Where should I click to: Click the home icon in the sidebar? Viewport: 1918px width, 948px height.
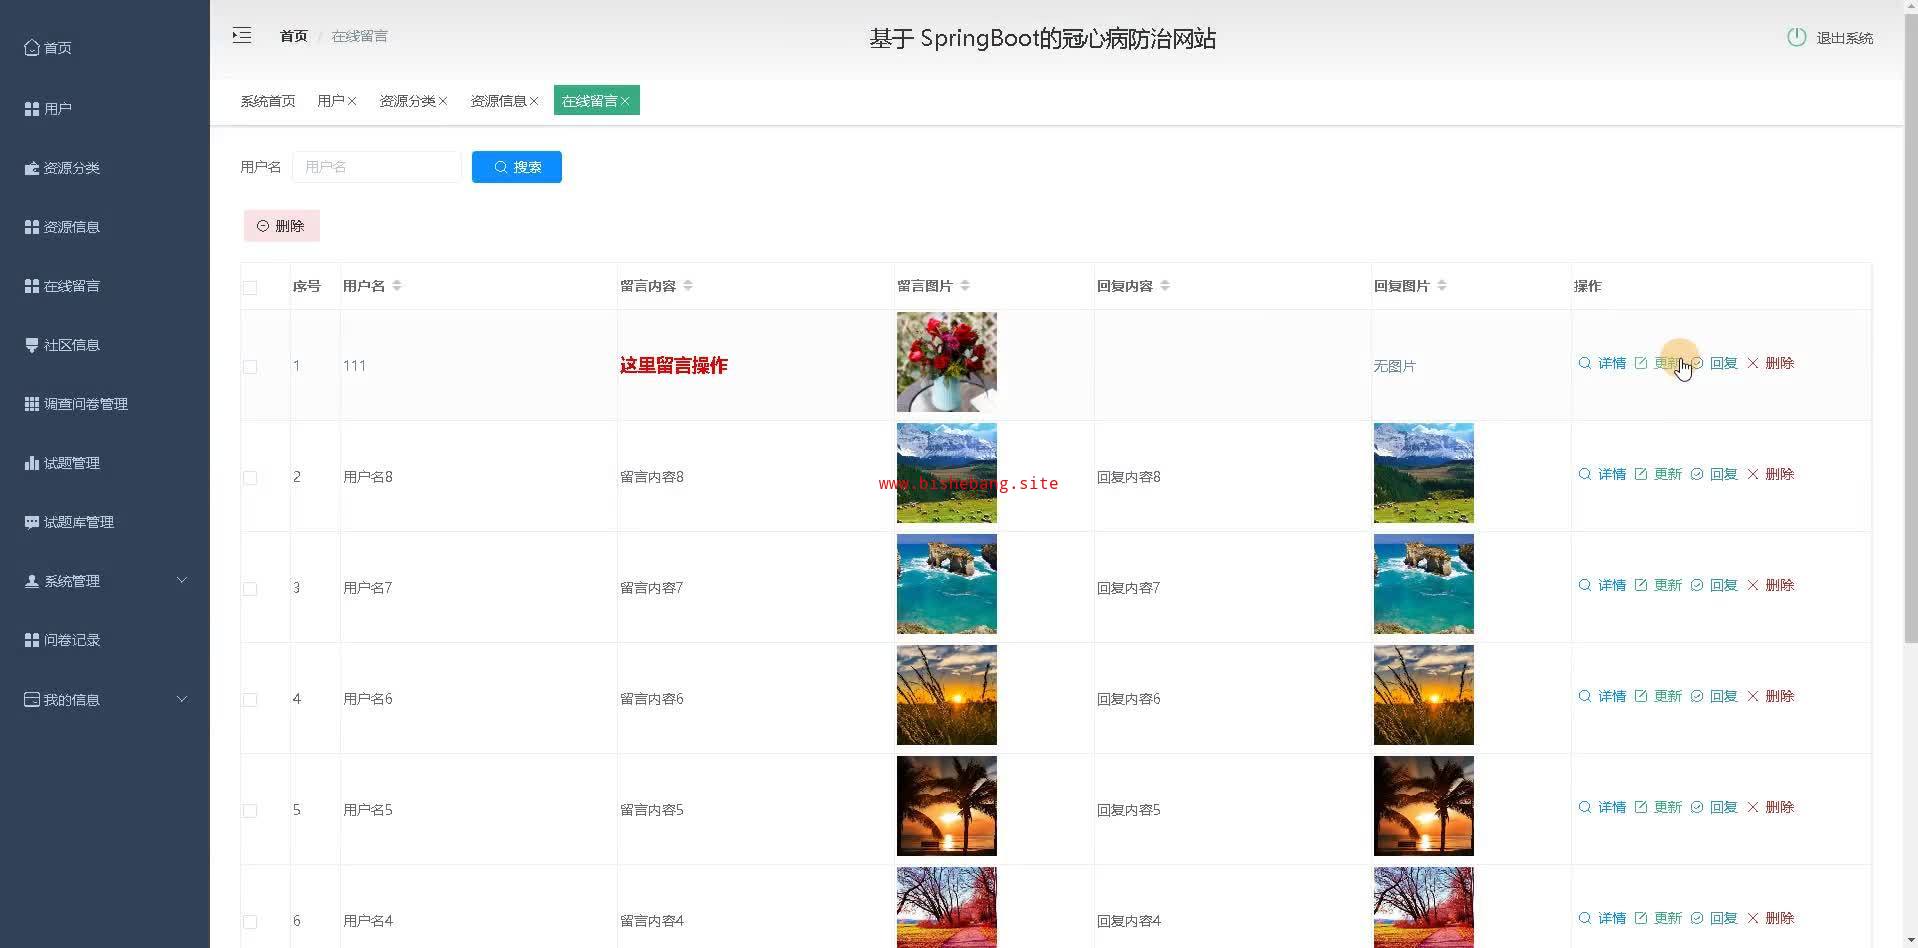32,47
